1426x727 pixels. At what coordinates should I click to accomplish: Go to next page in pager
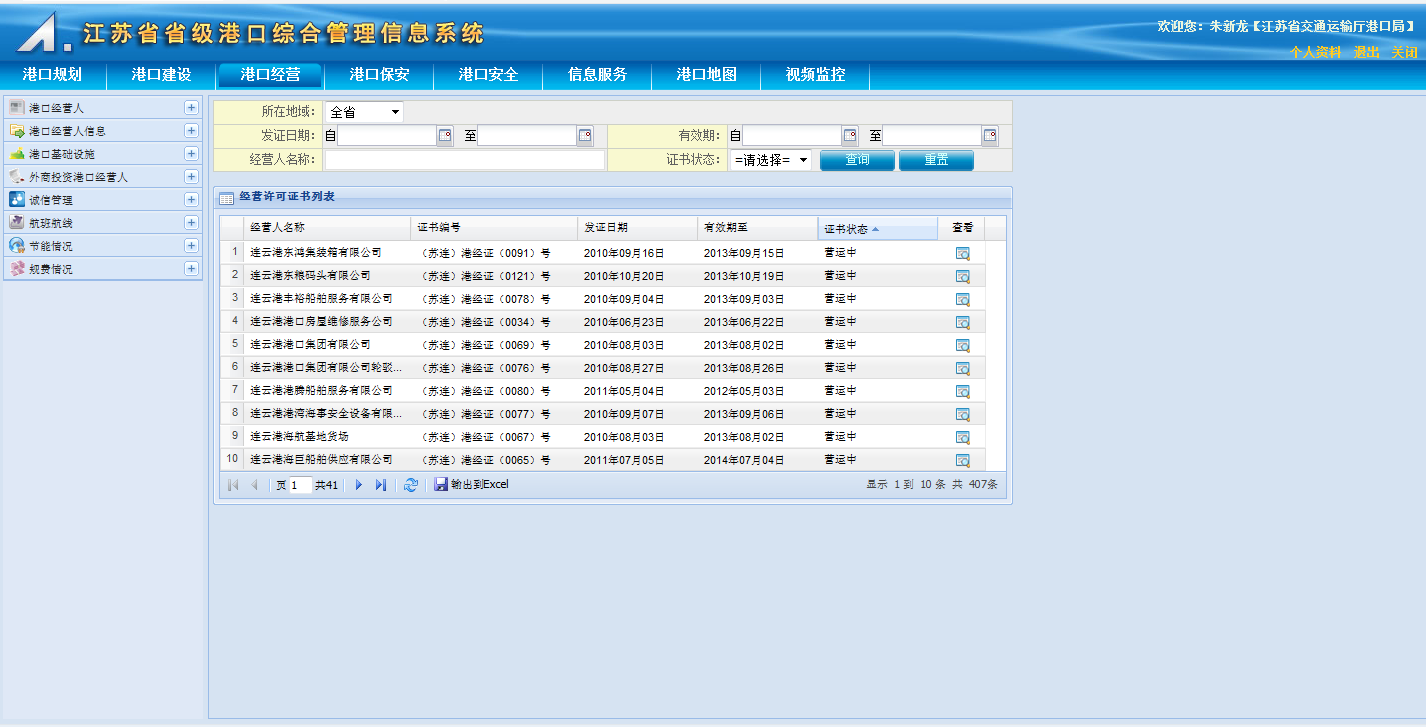click(359, 485)
